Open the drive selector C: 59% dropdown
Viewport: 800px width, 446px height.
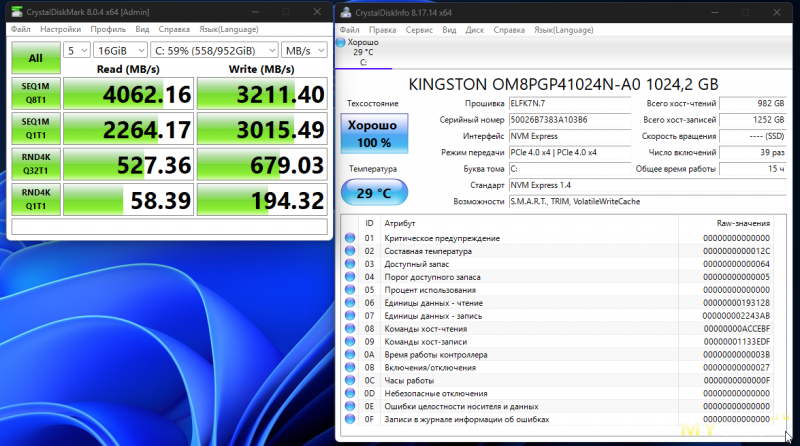click(214, 51)
